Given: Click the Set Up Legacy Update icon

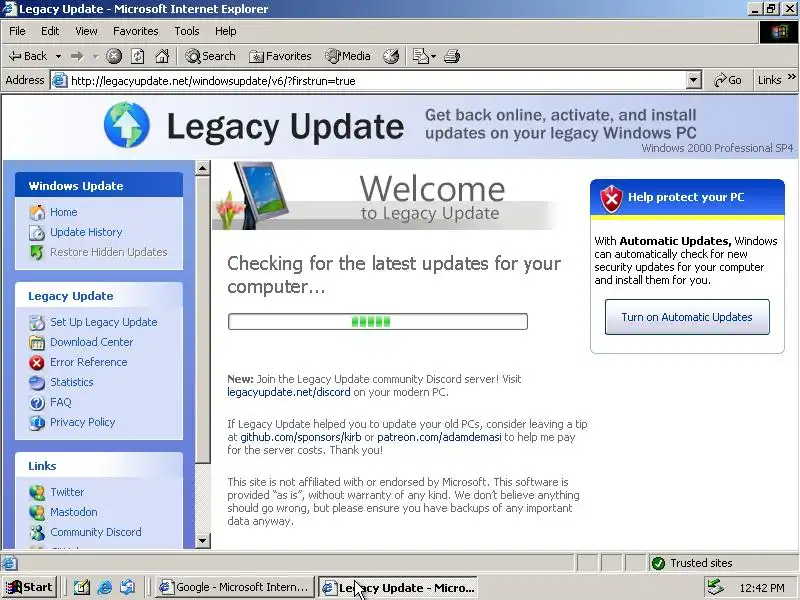Looking at the screenshot, I should [x=37, y=322].
